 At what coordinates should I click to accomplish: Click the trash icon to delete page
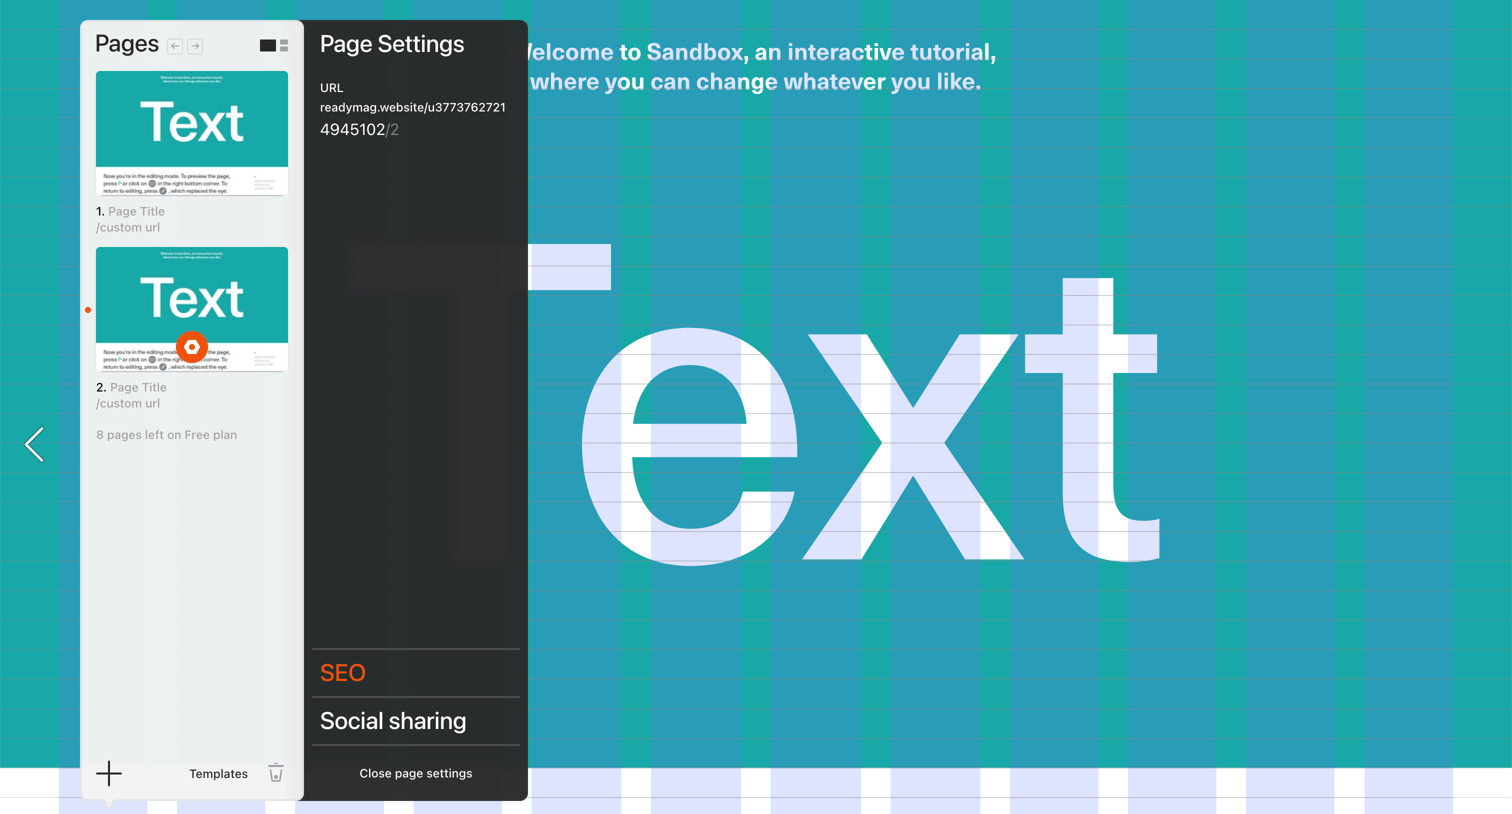(276, 773)
